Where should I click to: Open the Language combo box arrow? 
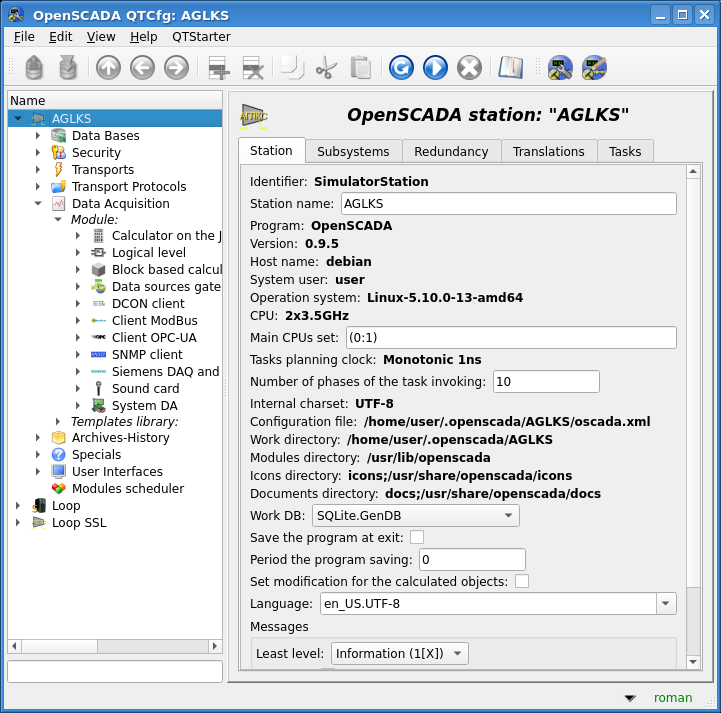[665, 604]
